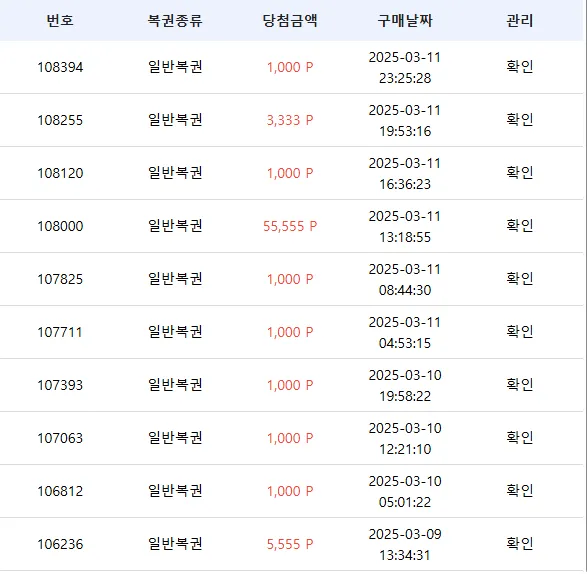Screen dimensions: 587x574
Task: Select 확인 in row 107825
Action: pos(519,279)
